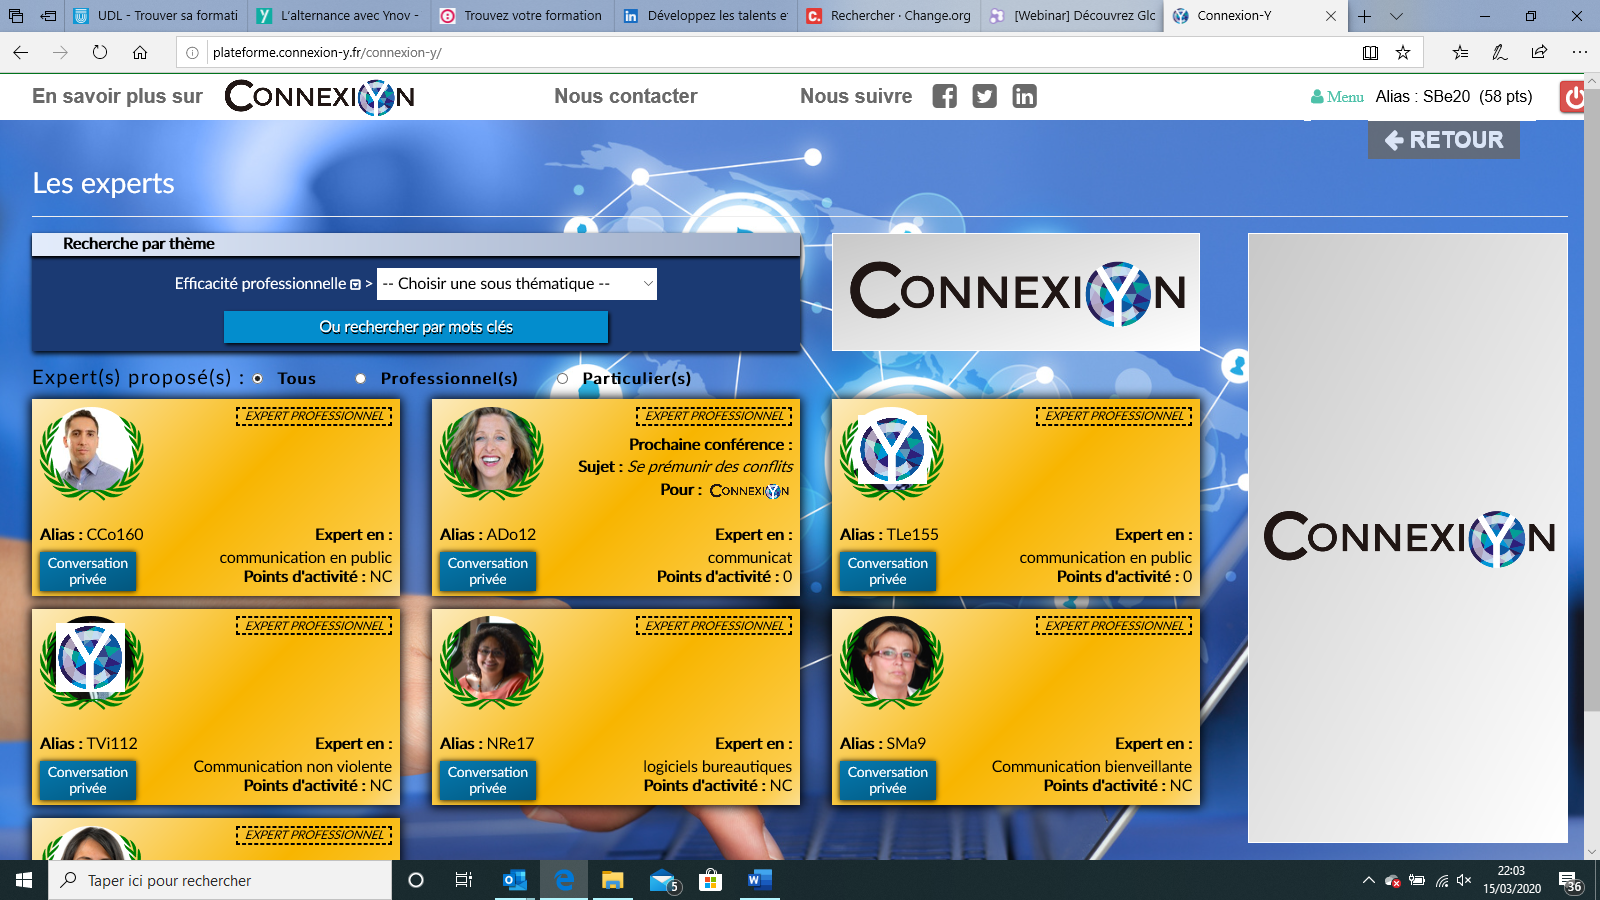The image size is (1600, 900).
Task: Open the add notes pen icon
Action: pyautogui.click(x=1499, y=52)
